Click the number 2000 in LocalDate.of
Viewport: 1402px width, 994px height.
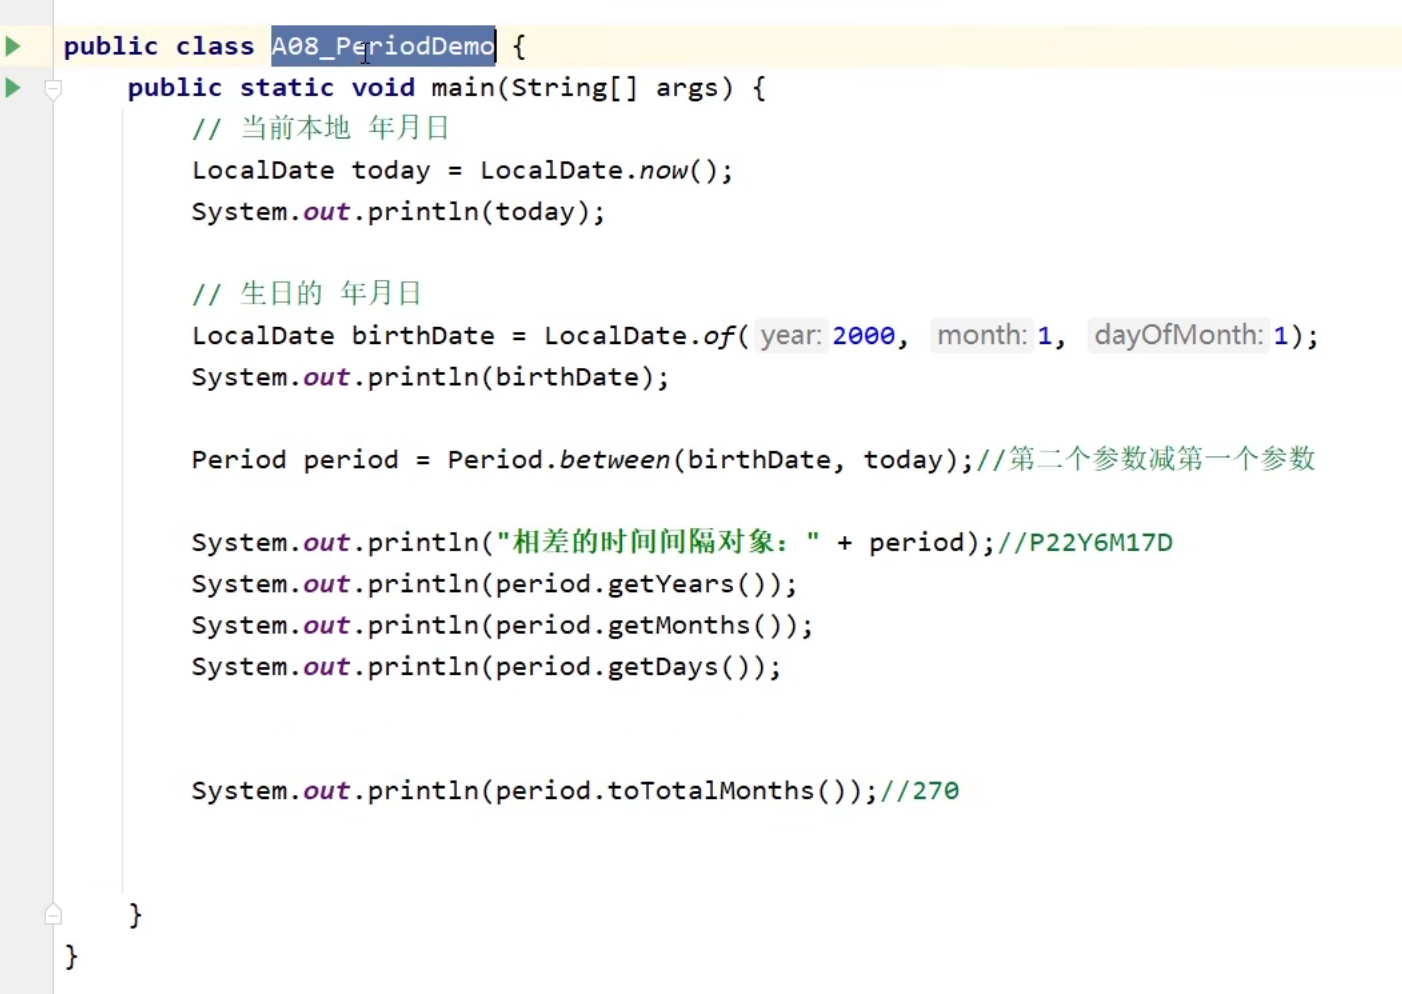pos(863,336)
